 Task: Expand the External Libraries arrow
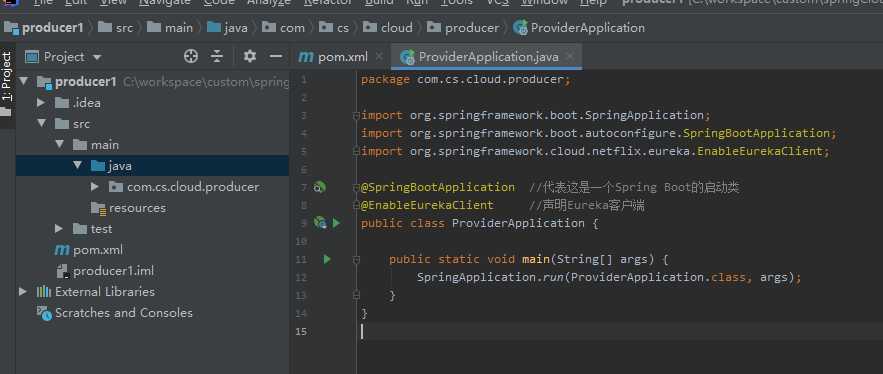coord(23,291)
